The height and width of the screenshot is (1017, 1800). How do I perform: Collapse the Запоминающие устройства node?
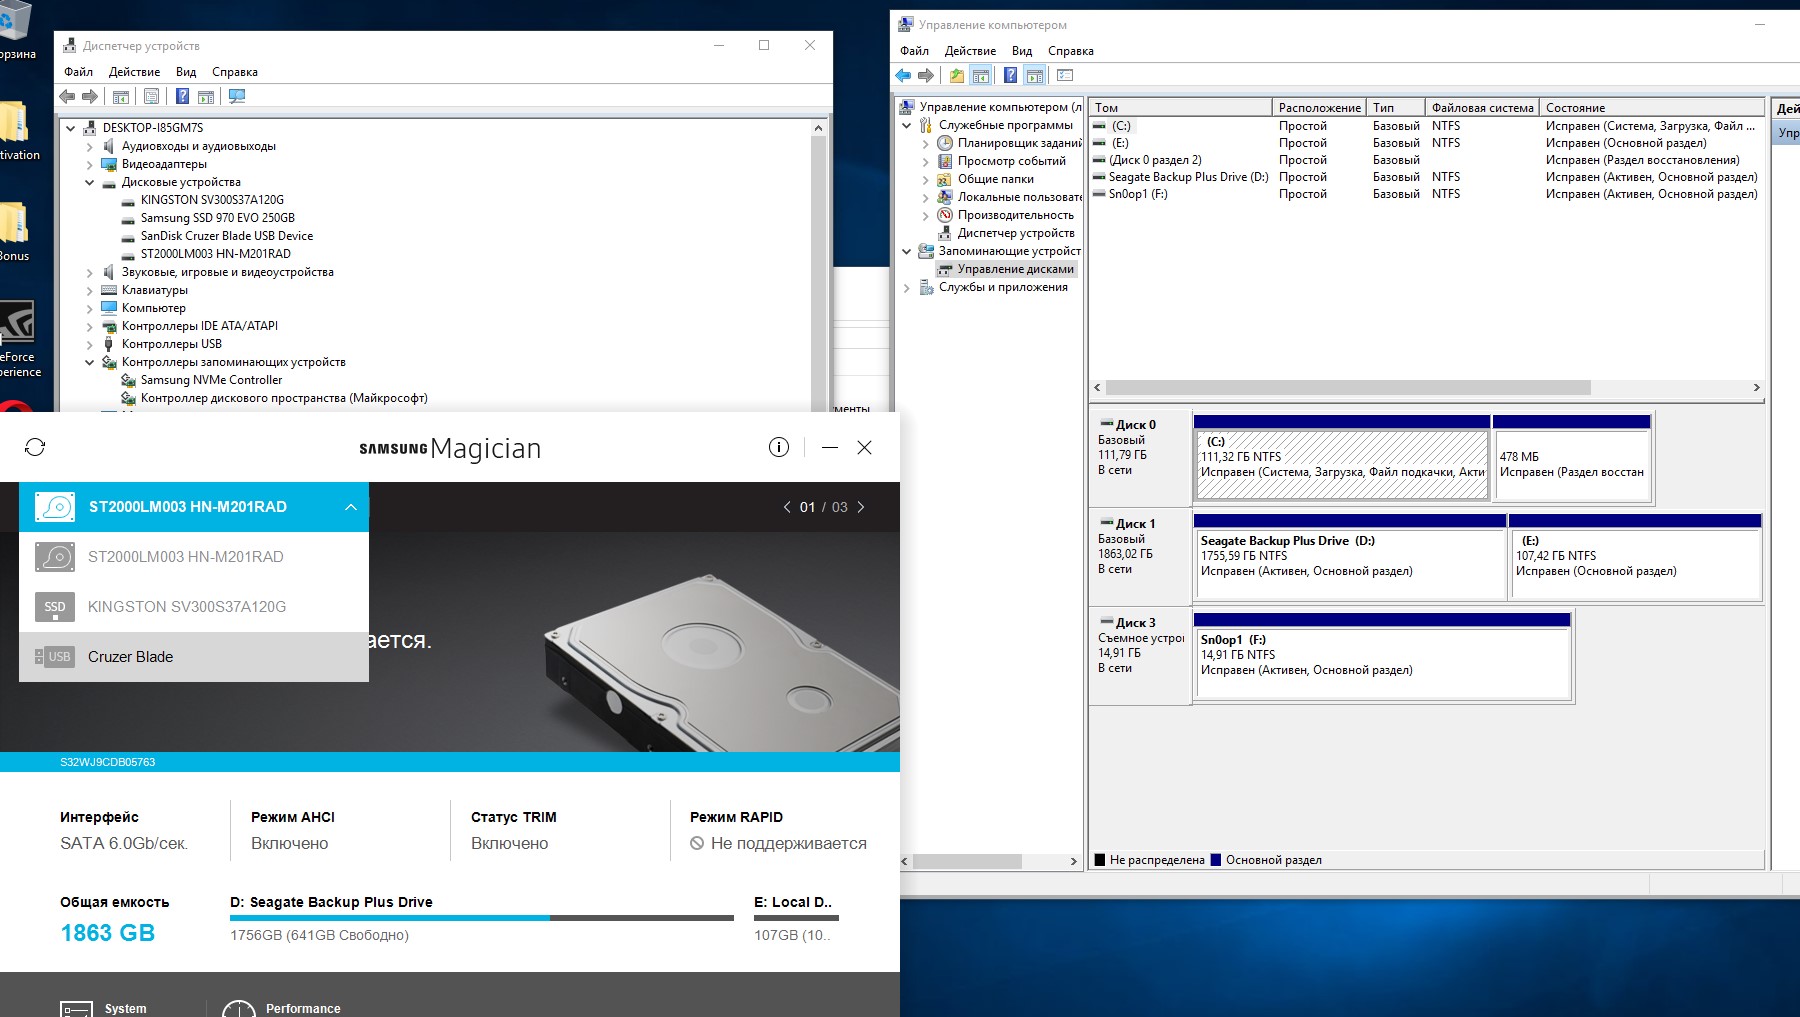pyautogui.click(x=906, y=251)
